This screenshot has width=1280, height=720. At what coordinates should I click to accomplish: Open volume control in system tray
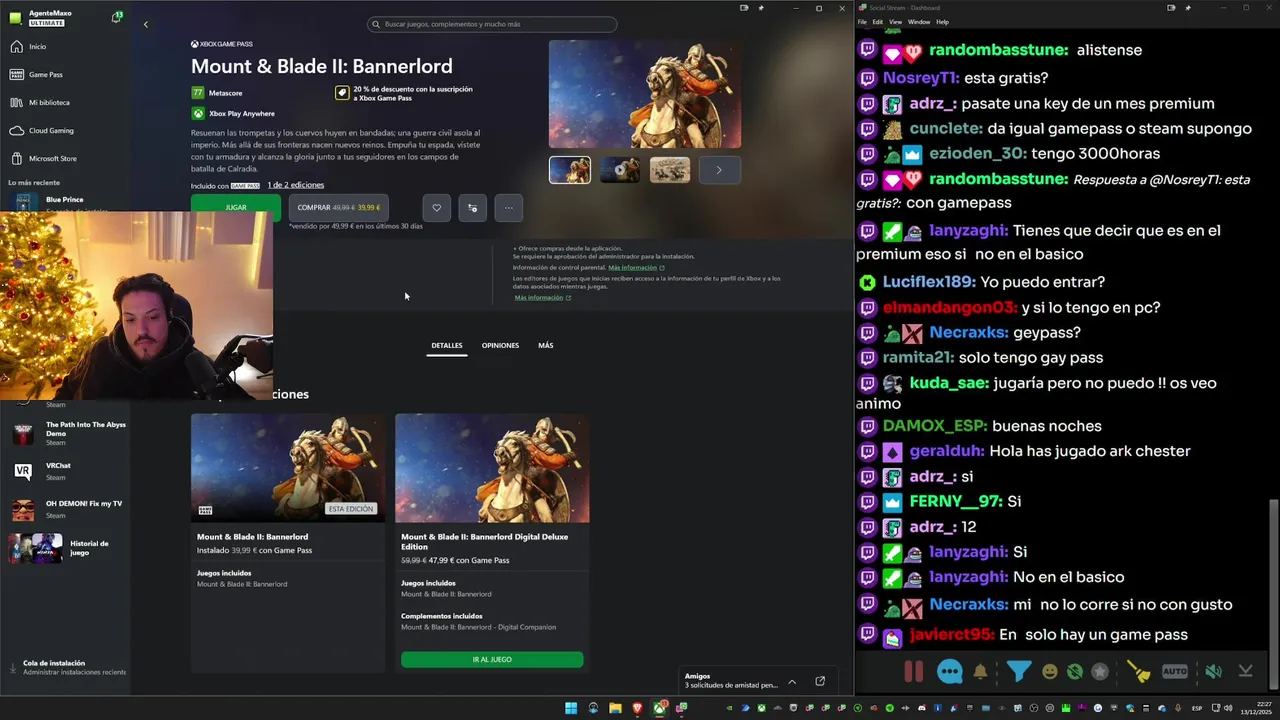tap(1228, 708)
